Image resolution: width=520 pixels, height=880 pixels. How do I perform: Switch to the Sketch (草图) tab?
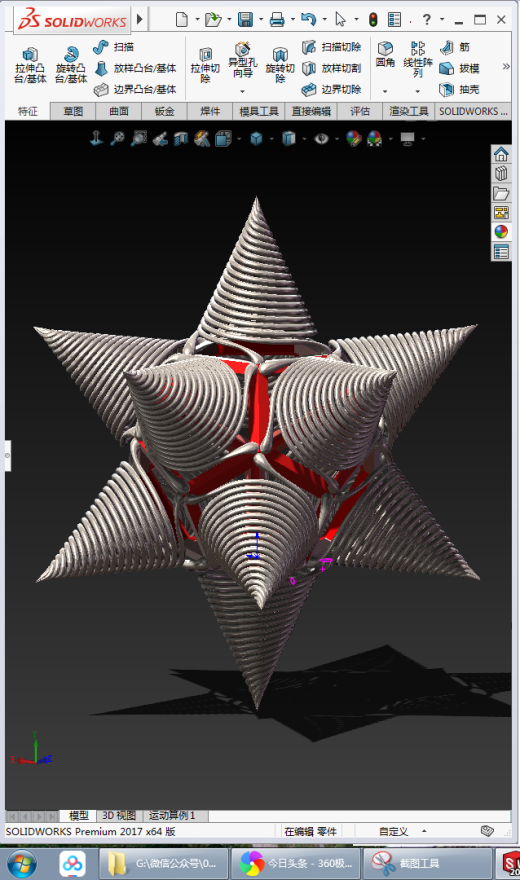73,111
